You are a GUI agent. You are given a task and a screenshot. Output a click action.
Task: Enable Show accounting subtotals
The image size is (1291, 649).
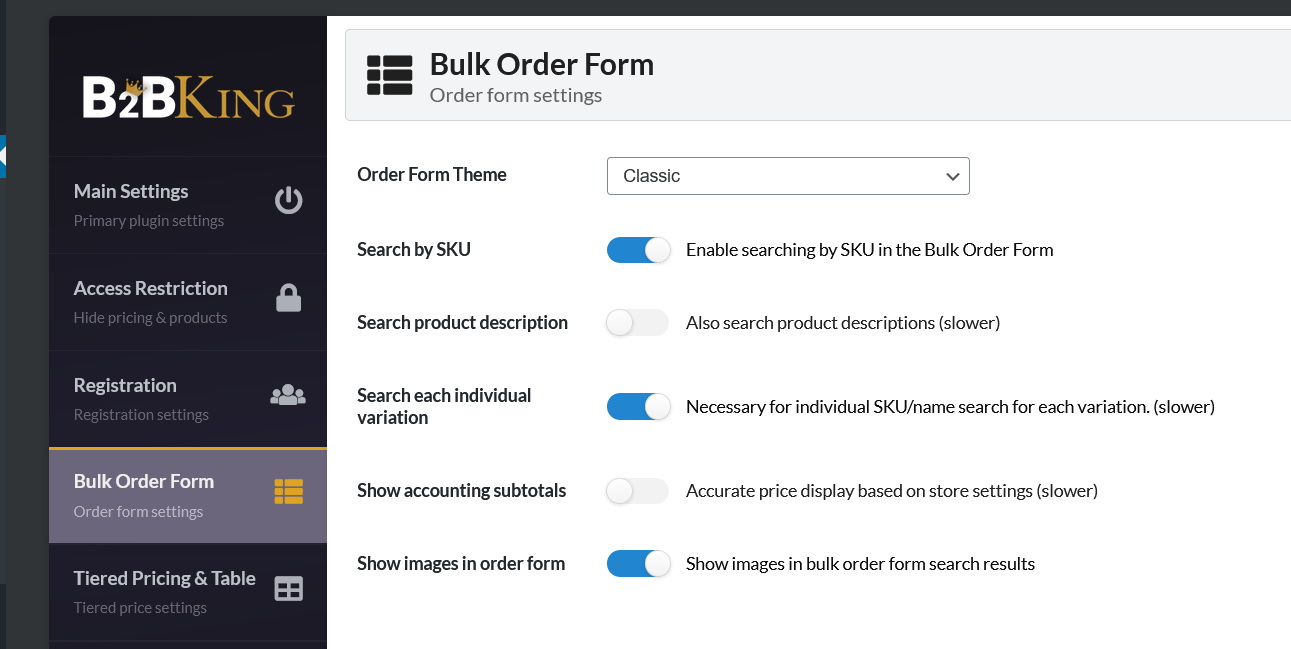click(x=637, y=490)
